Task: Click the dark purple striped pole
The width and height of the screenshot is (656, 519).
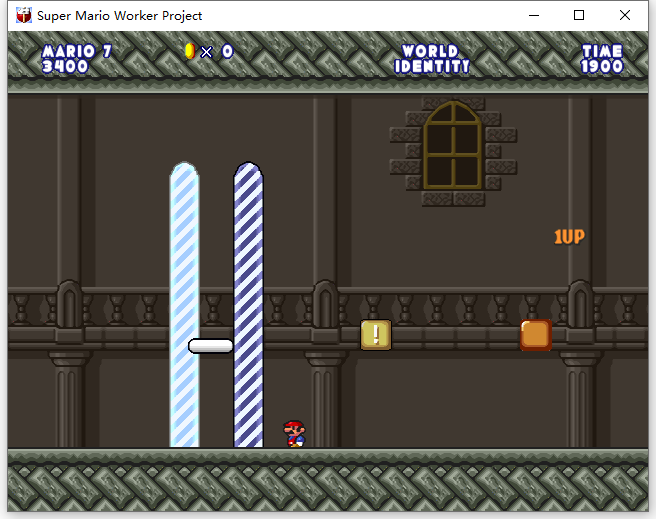Action: 248,304
